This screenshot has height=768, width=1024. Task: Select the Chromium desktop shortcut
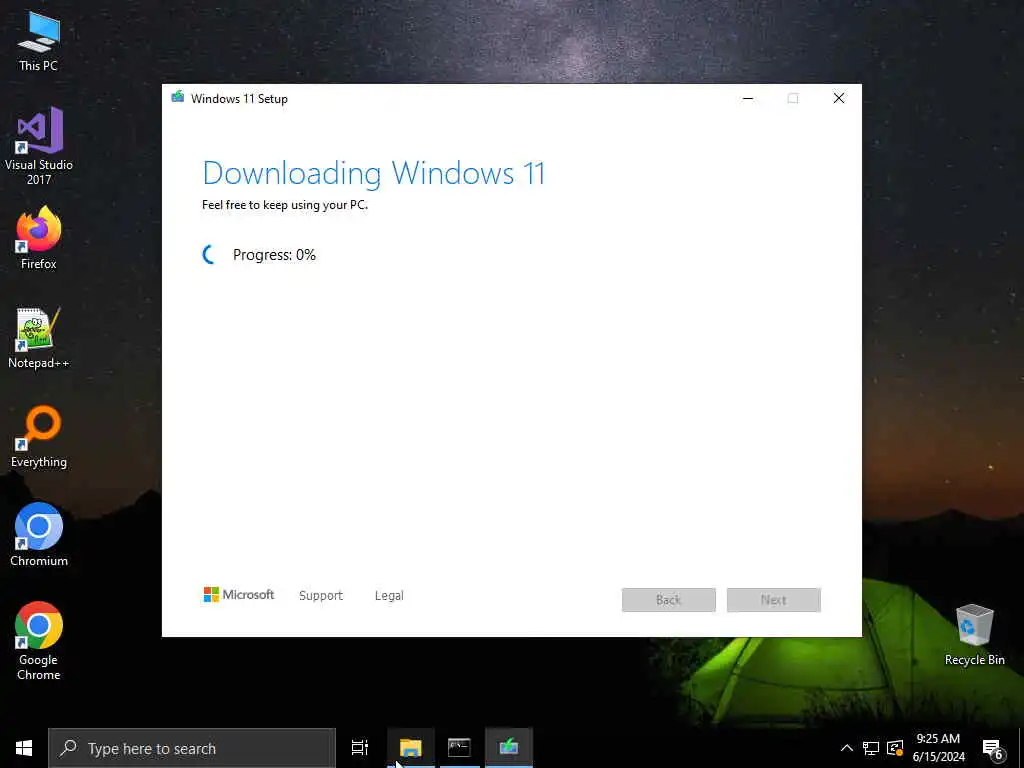[39, 535]
